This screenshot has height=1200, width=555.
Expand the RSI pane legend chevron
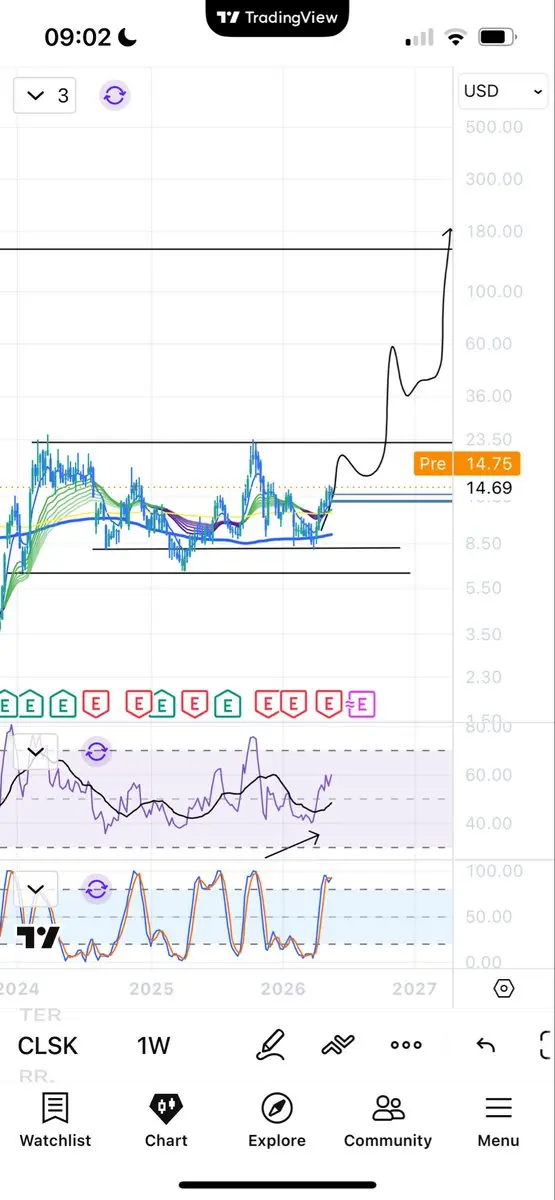[x=36, y=751]
